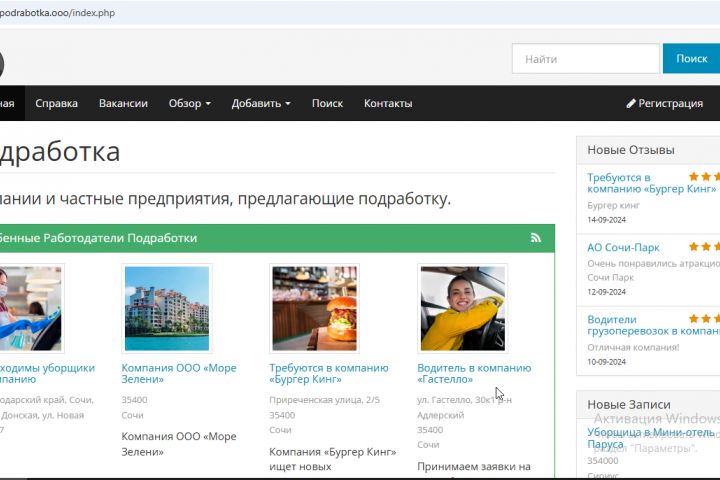Open Уборщица в Мини-отель Паруса entry
720x480 pixels.
[x=651, y=438]
